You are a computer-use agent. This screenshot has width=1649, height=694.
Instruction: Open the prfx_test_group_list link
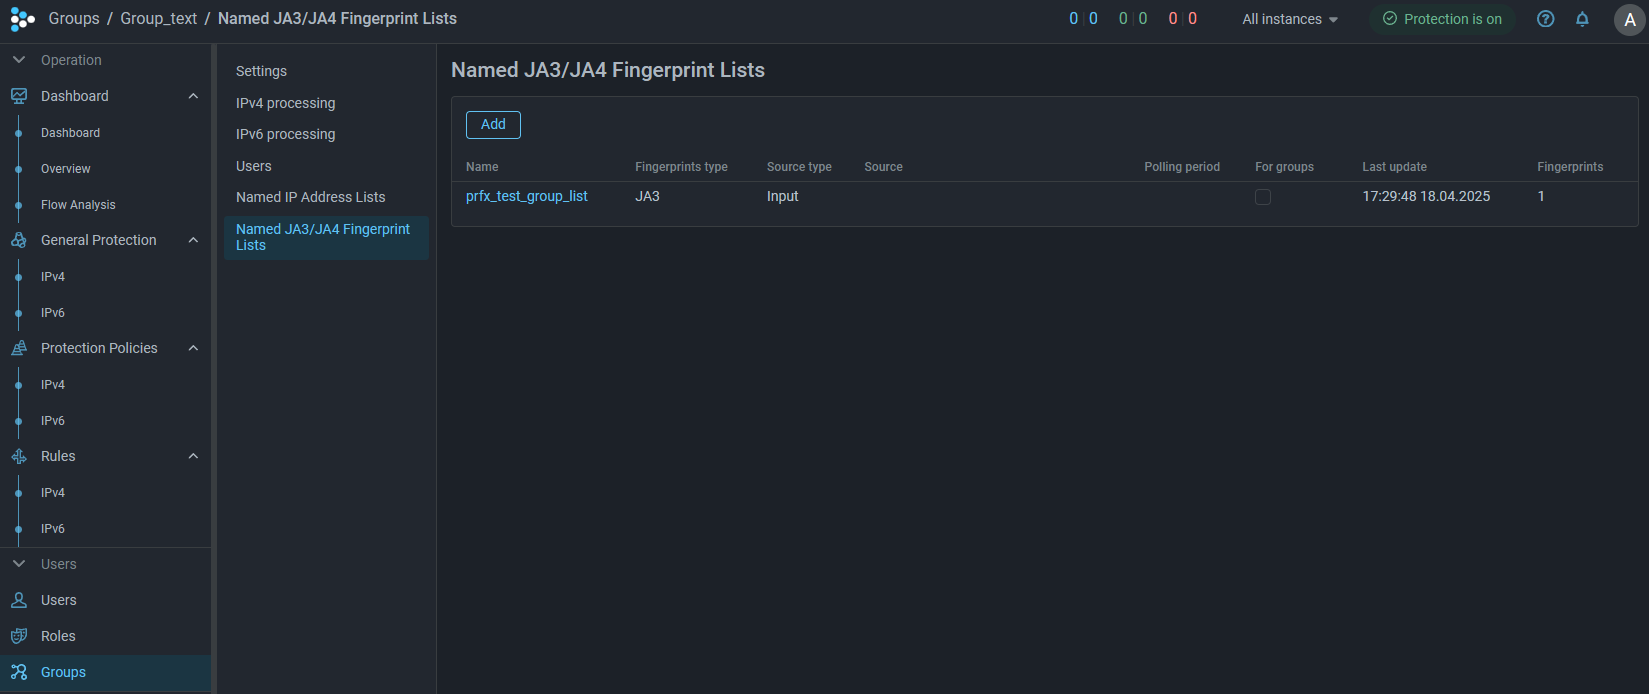pyautogui.click(x=526, y=196)
